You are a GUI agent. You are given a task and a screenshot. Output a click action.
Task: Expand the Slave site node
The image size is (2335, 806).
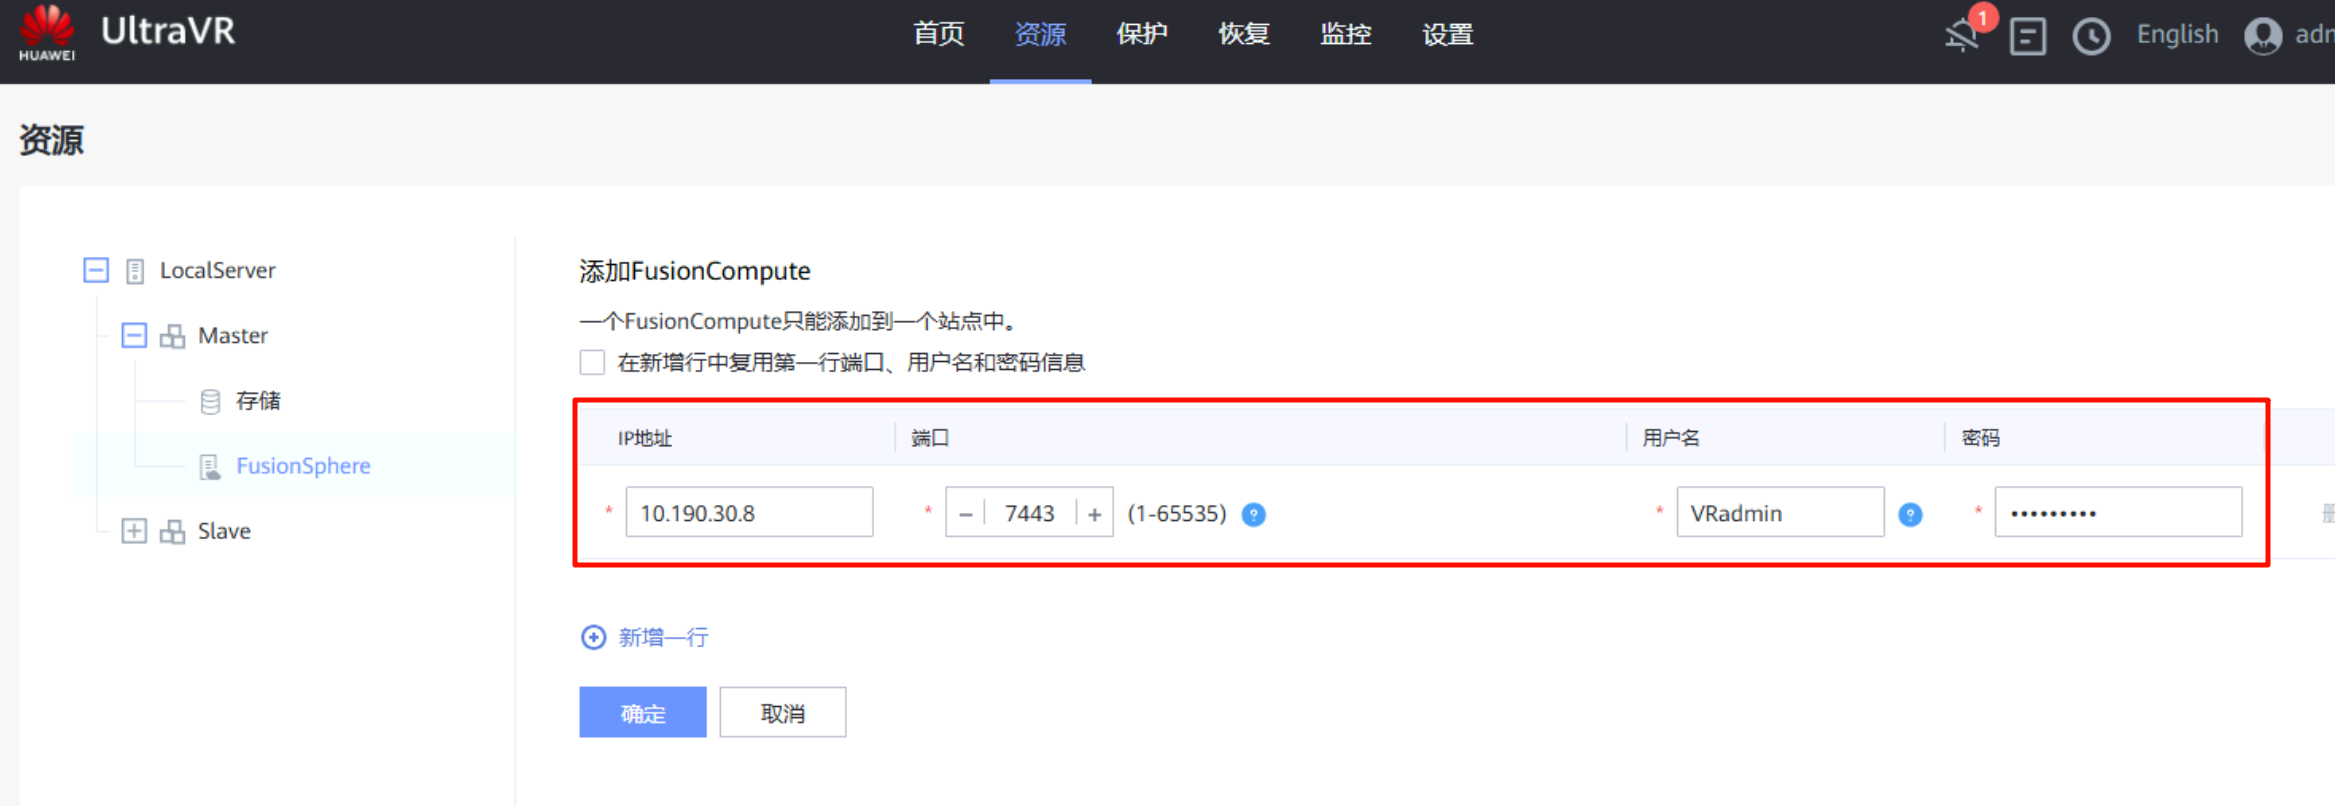point(134,531)
